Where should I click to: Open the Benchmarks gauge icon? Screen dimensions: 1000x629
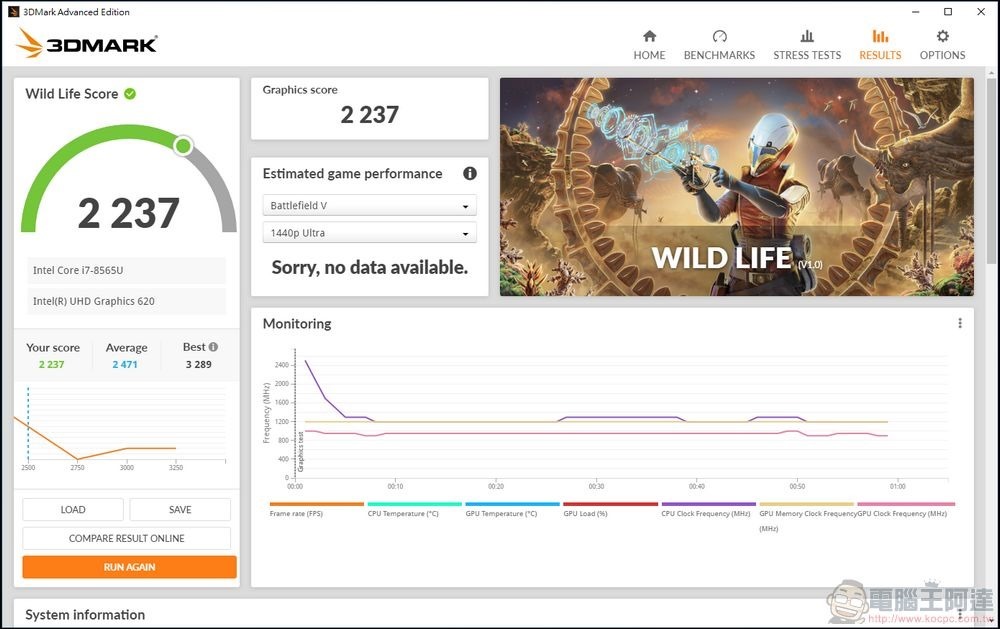(719, 36)
